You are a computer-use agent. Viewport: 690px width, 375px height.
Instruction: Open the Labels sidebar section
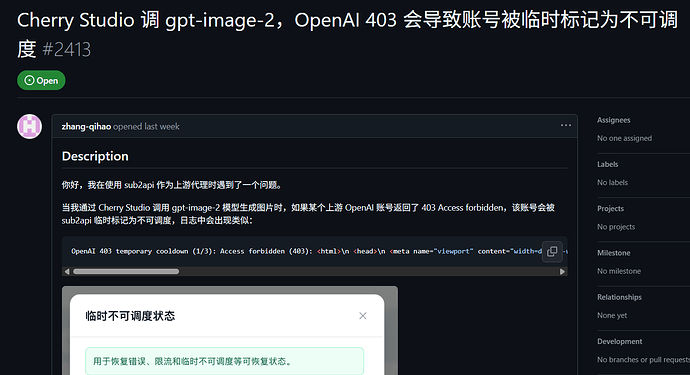click(608, 164)
